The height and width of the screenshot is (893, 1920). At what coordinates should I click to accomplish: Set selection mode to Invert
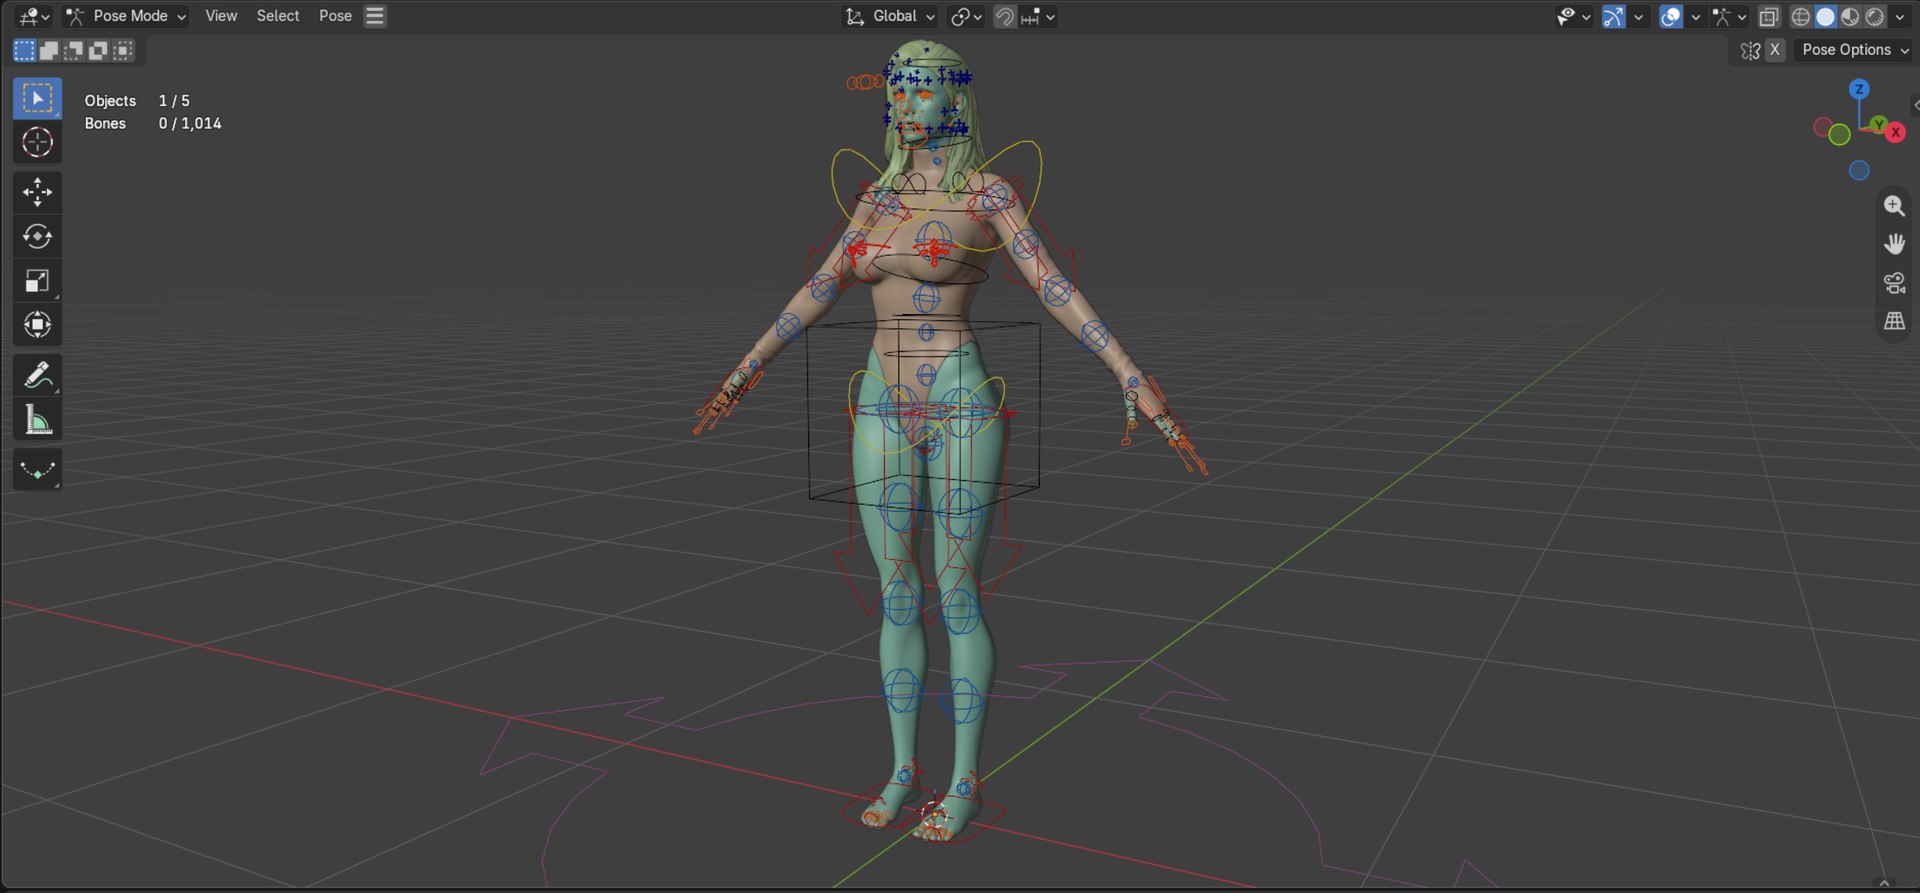[98, 50]
